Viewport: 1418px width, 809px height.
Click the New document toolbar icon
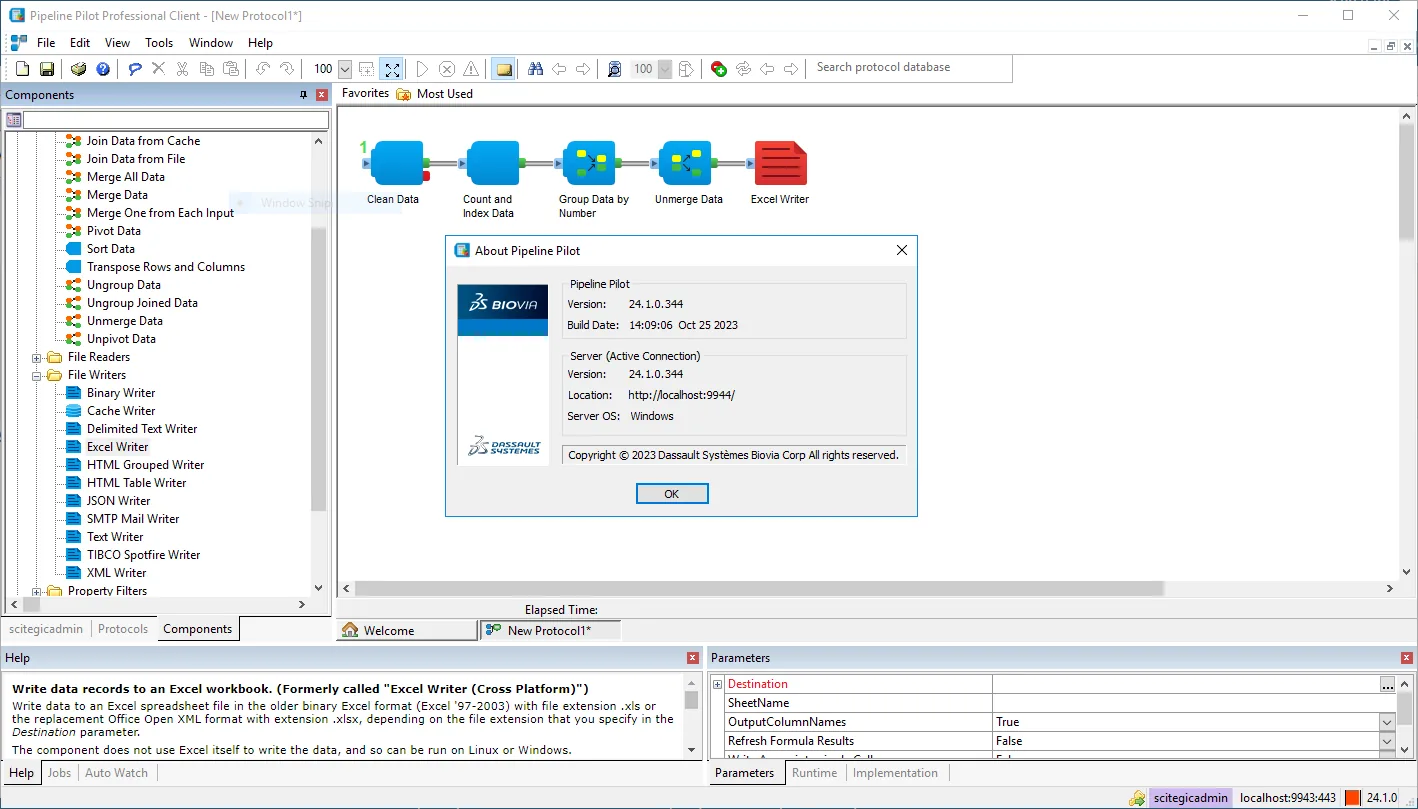[x=22, y=69]
